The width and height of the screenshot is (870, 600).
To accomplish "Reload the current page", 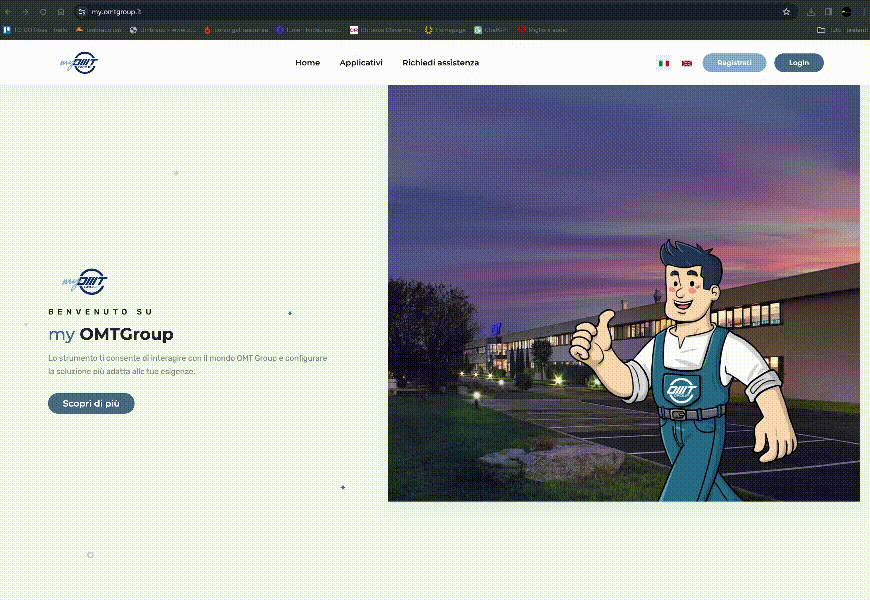I will 43,12.
